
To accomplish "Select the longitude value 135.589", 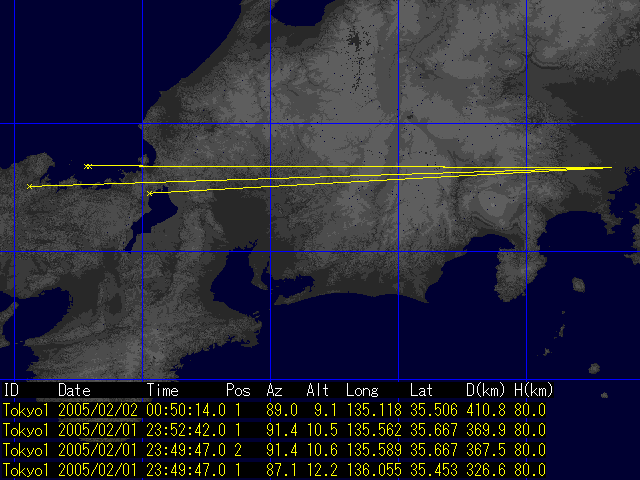I will [371, 450].
